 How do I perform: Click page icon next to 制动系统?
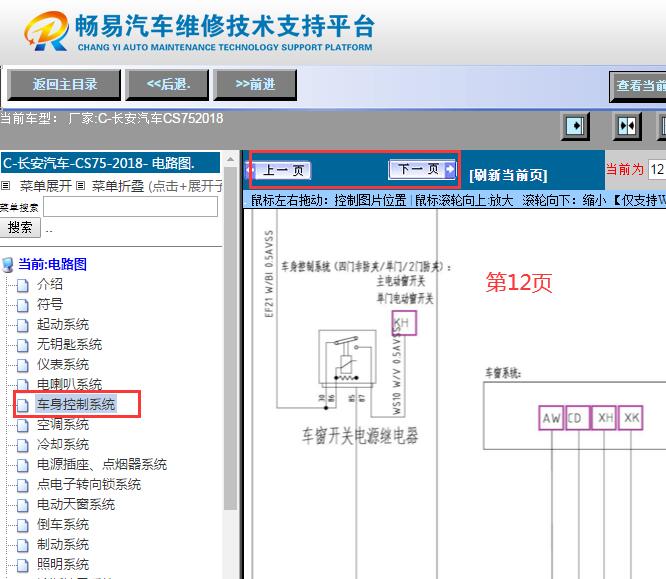click(23, 545)
